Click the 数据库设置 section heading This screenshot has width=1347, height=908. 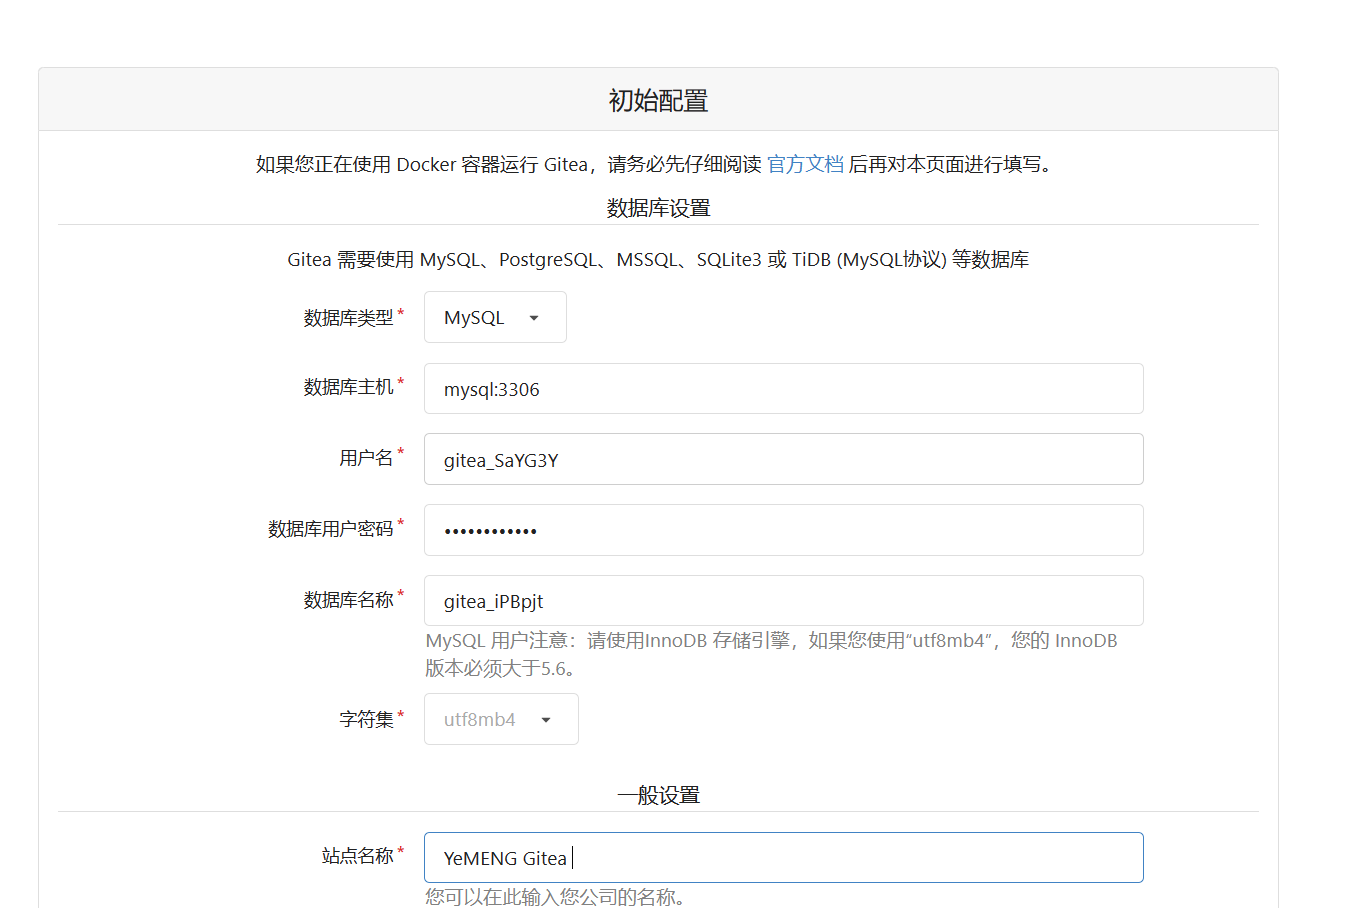pos(658,208)
